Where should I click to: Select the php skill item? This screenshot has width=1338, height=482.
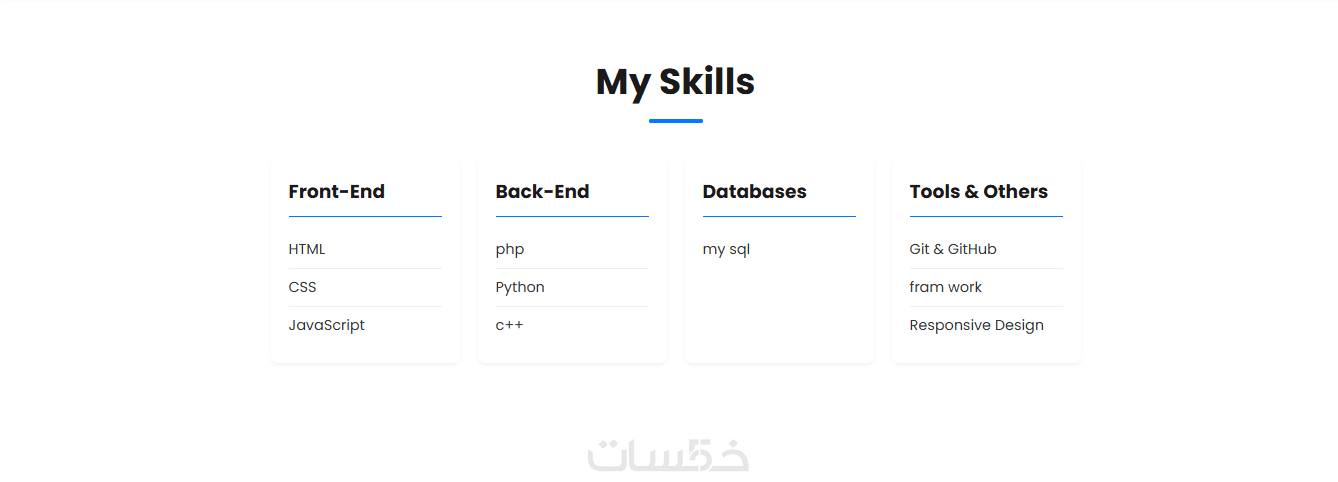[510, 249]
